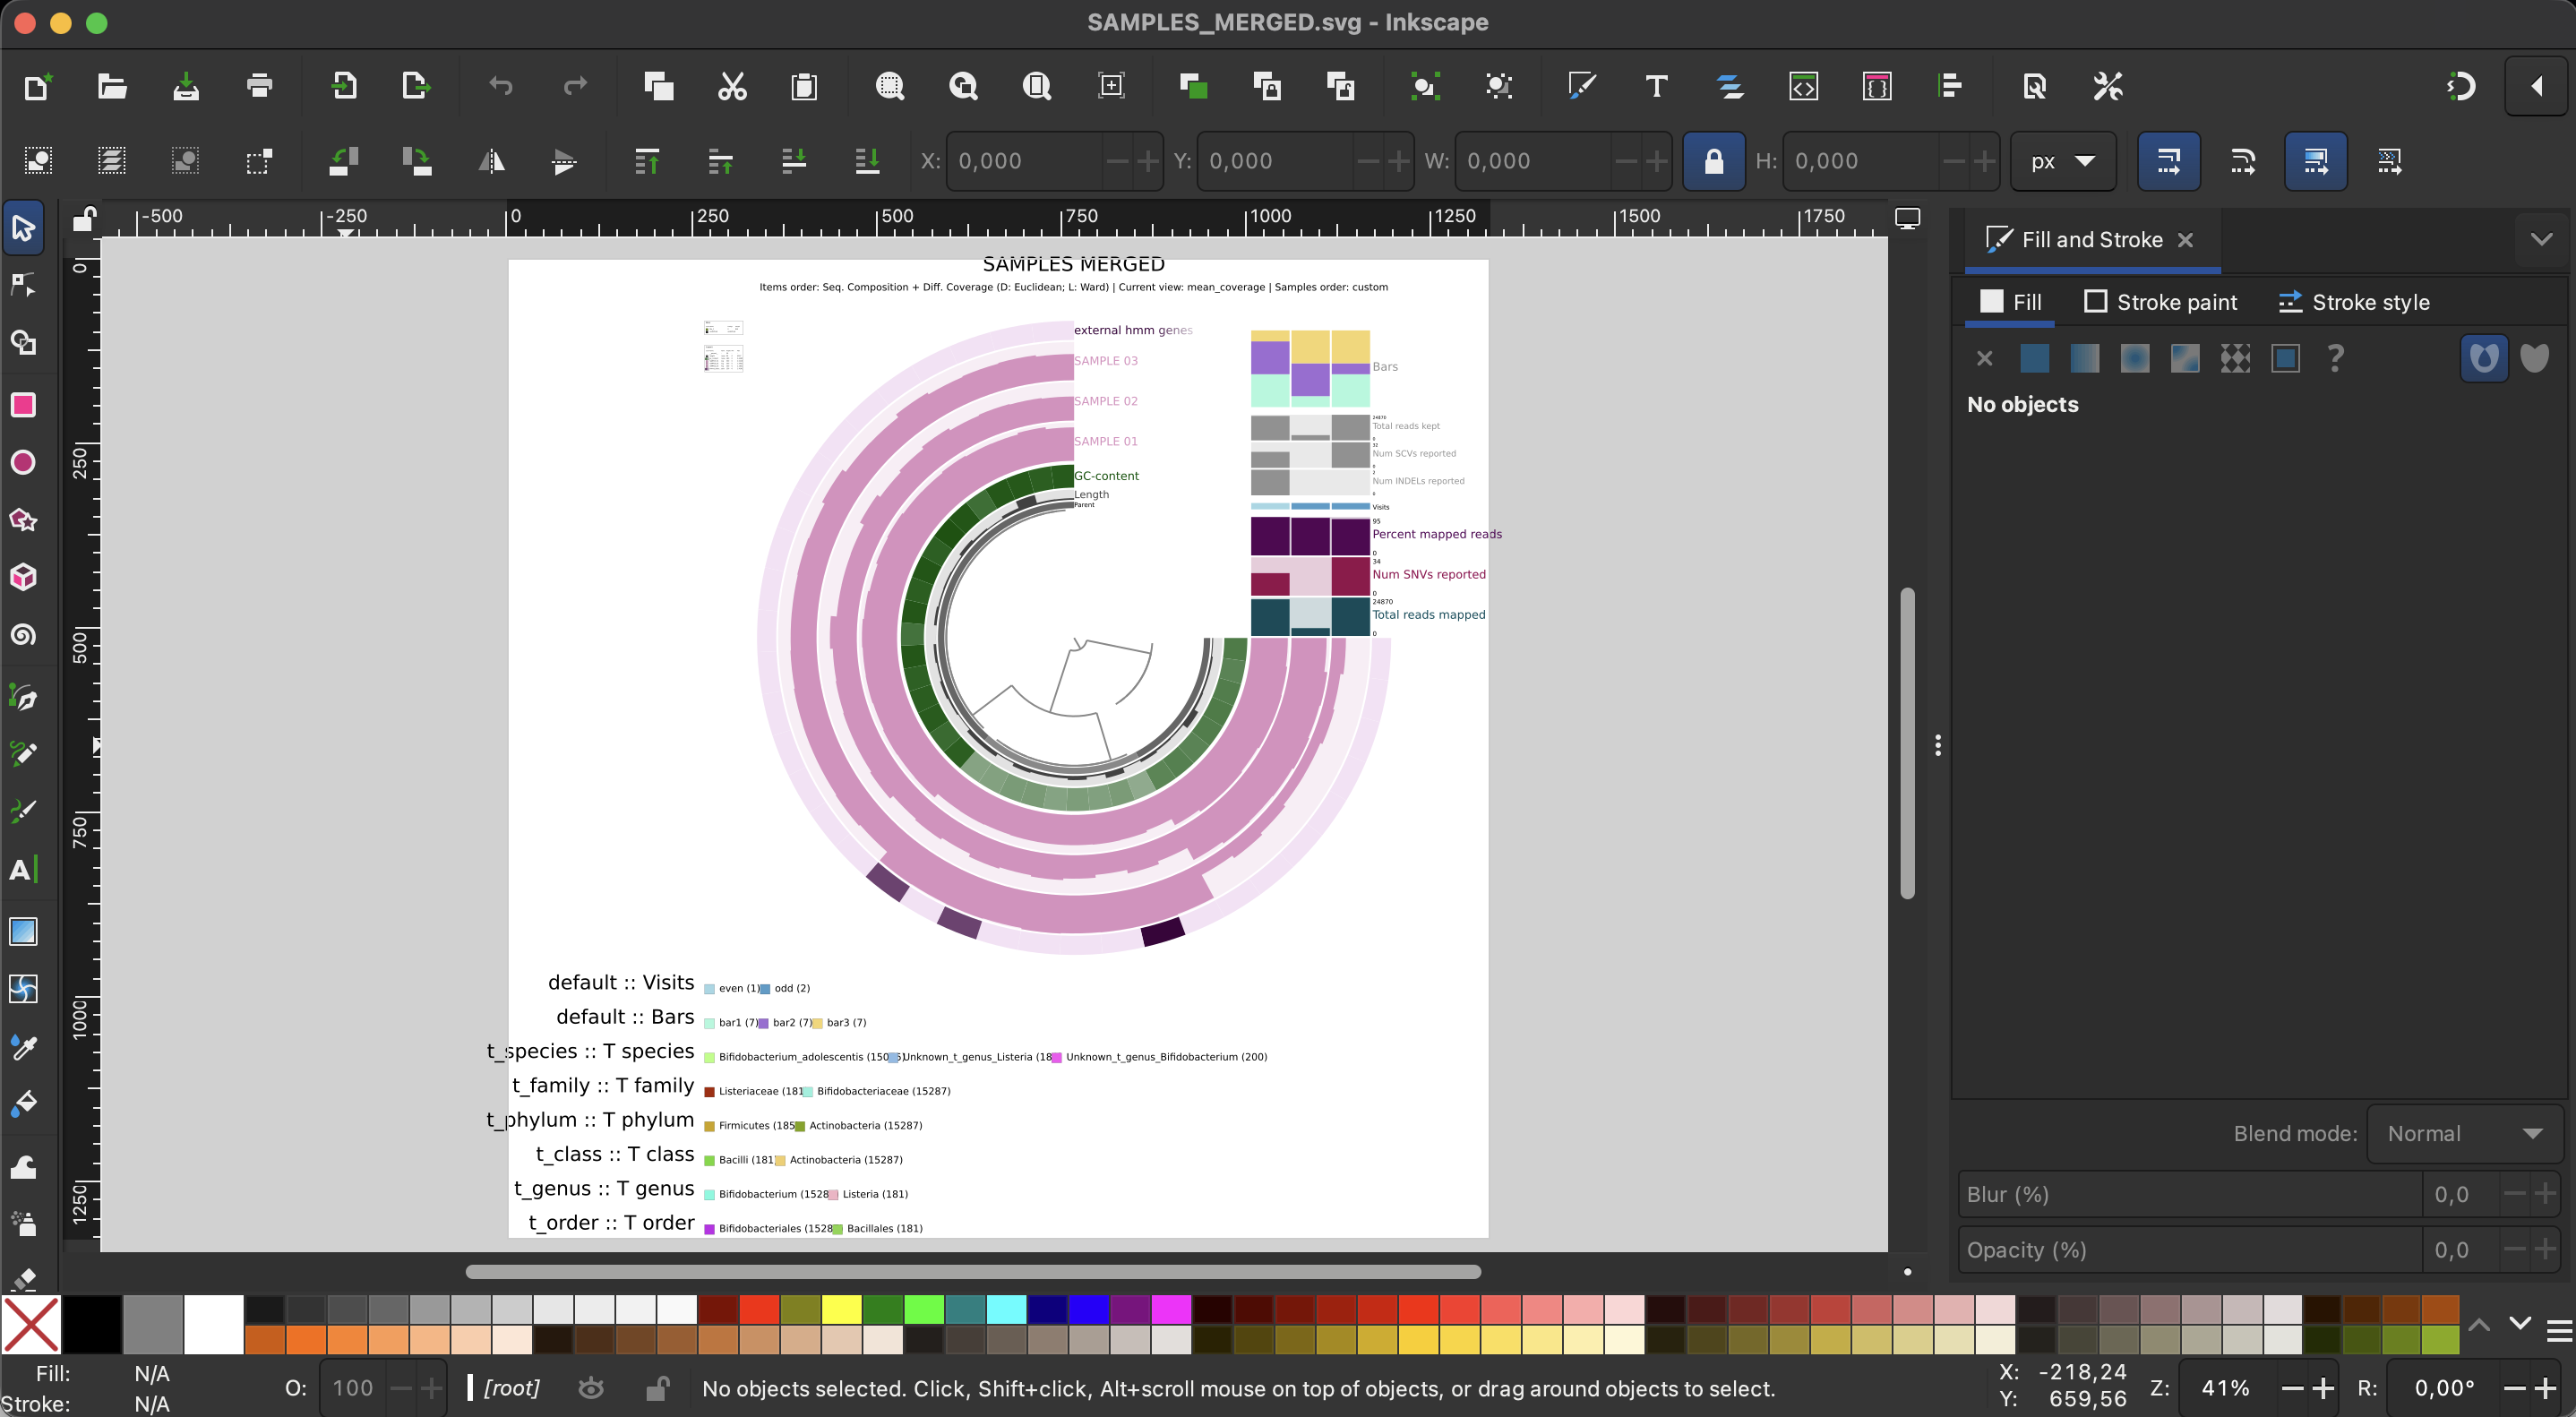Select the Spiral tool

click(23, 635)
